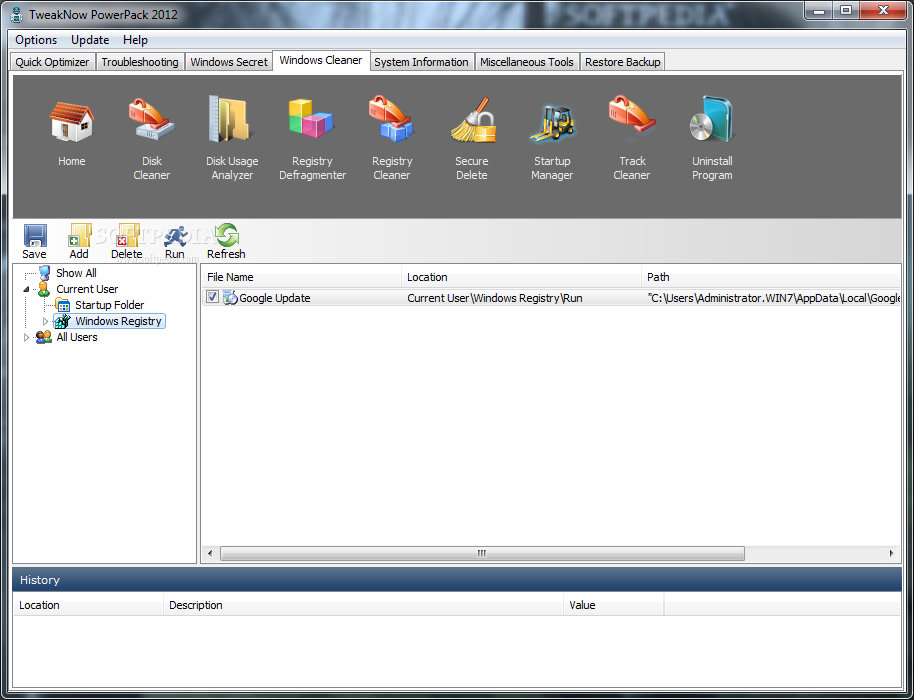Viewport: 914px width, 700px height.
Task: Sort by File Name column header
Action: pos(301,277)
